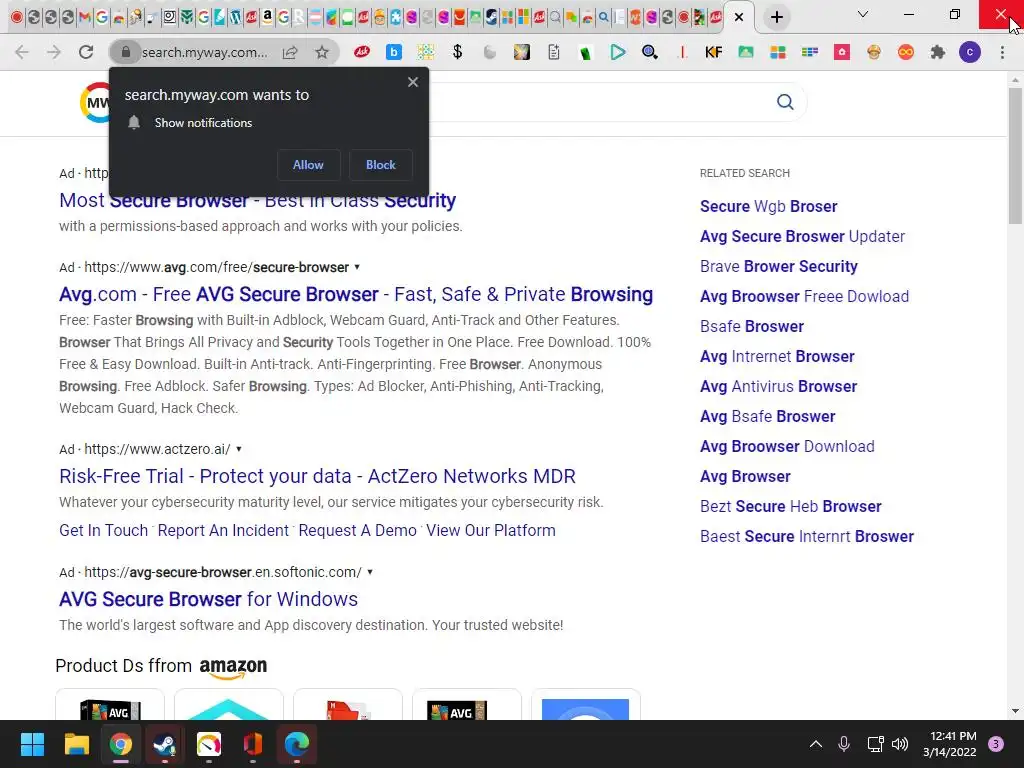The width and height of the screenshot is (1024, 768).
Task: Share this page using the share icon
Action: pos(290,52)
